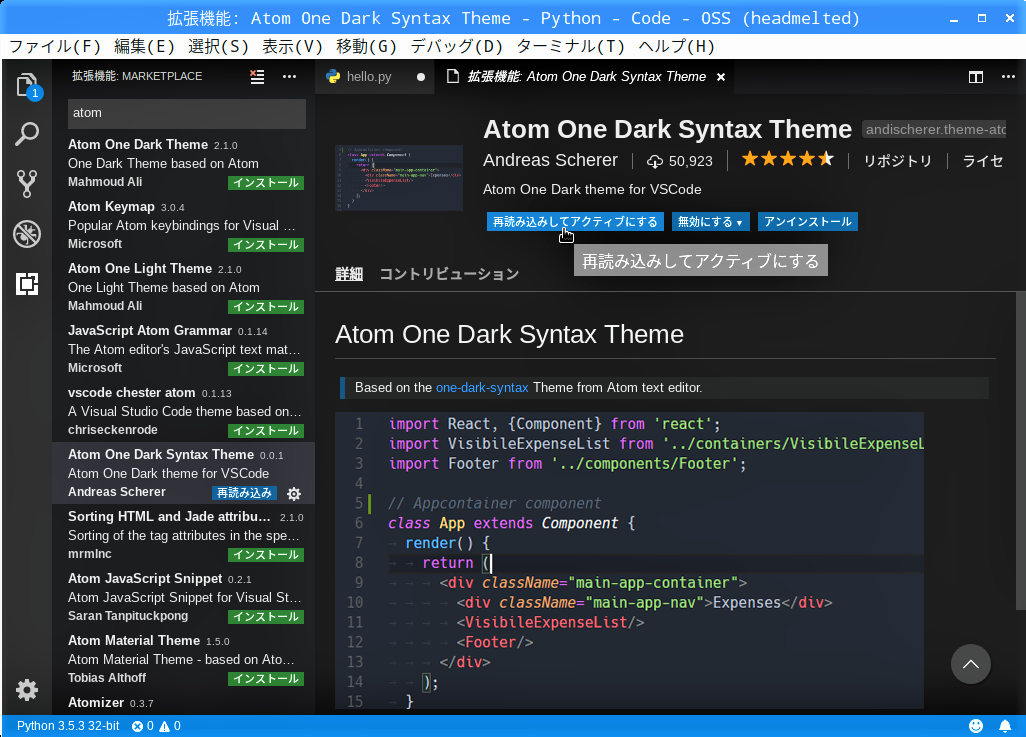Screen dimensions: 1026x737
Task: Open the ヘルプ(H) menu
Action: pyautogui.click(x=677, y=46)
